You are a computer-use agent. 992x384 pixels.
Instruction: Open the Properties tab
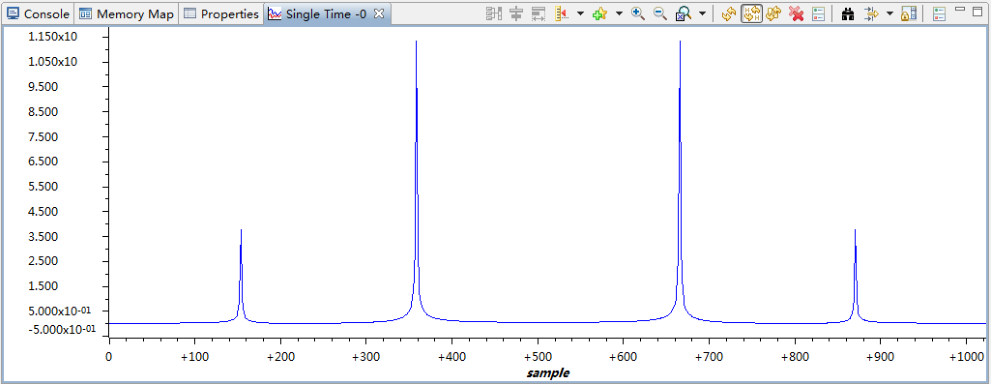click(x=221, y=14)
